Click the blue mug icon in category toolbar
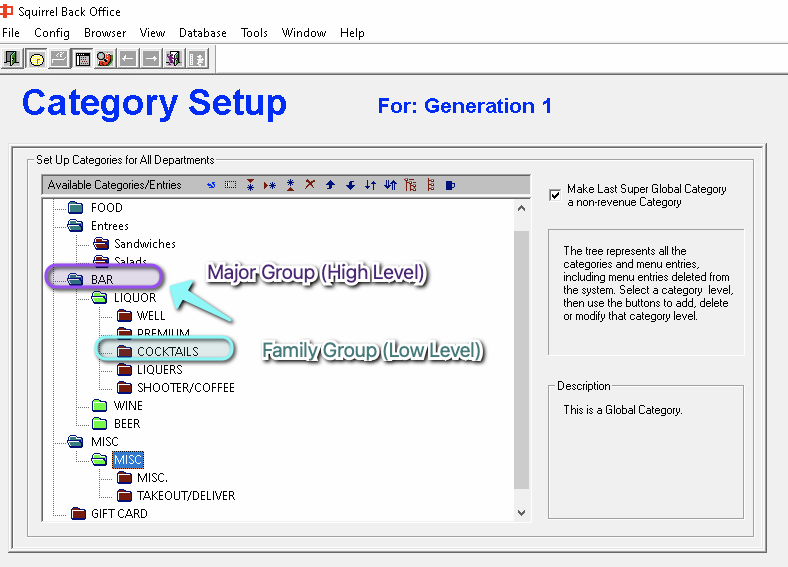The width and height of the screenshot is (788, 567). point(450,185)
